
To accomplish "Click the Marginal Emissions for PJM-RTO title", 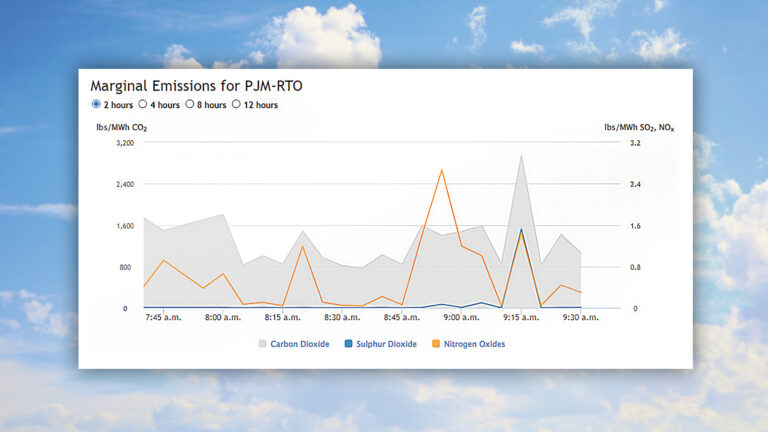I will [196, 86].
